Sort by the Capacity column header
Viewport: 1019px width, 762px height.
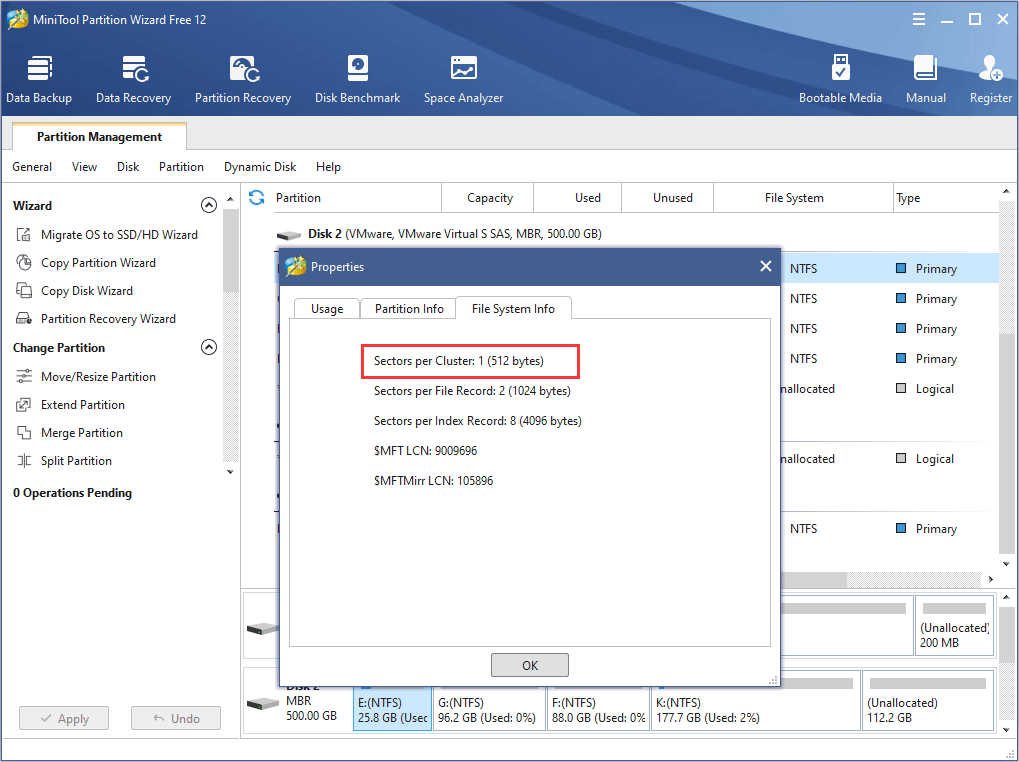click(489, 197)
